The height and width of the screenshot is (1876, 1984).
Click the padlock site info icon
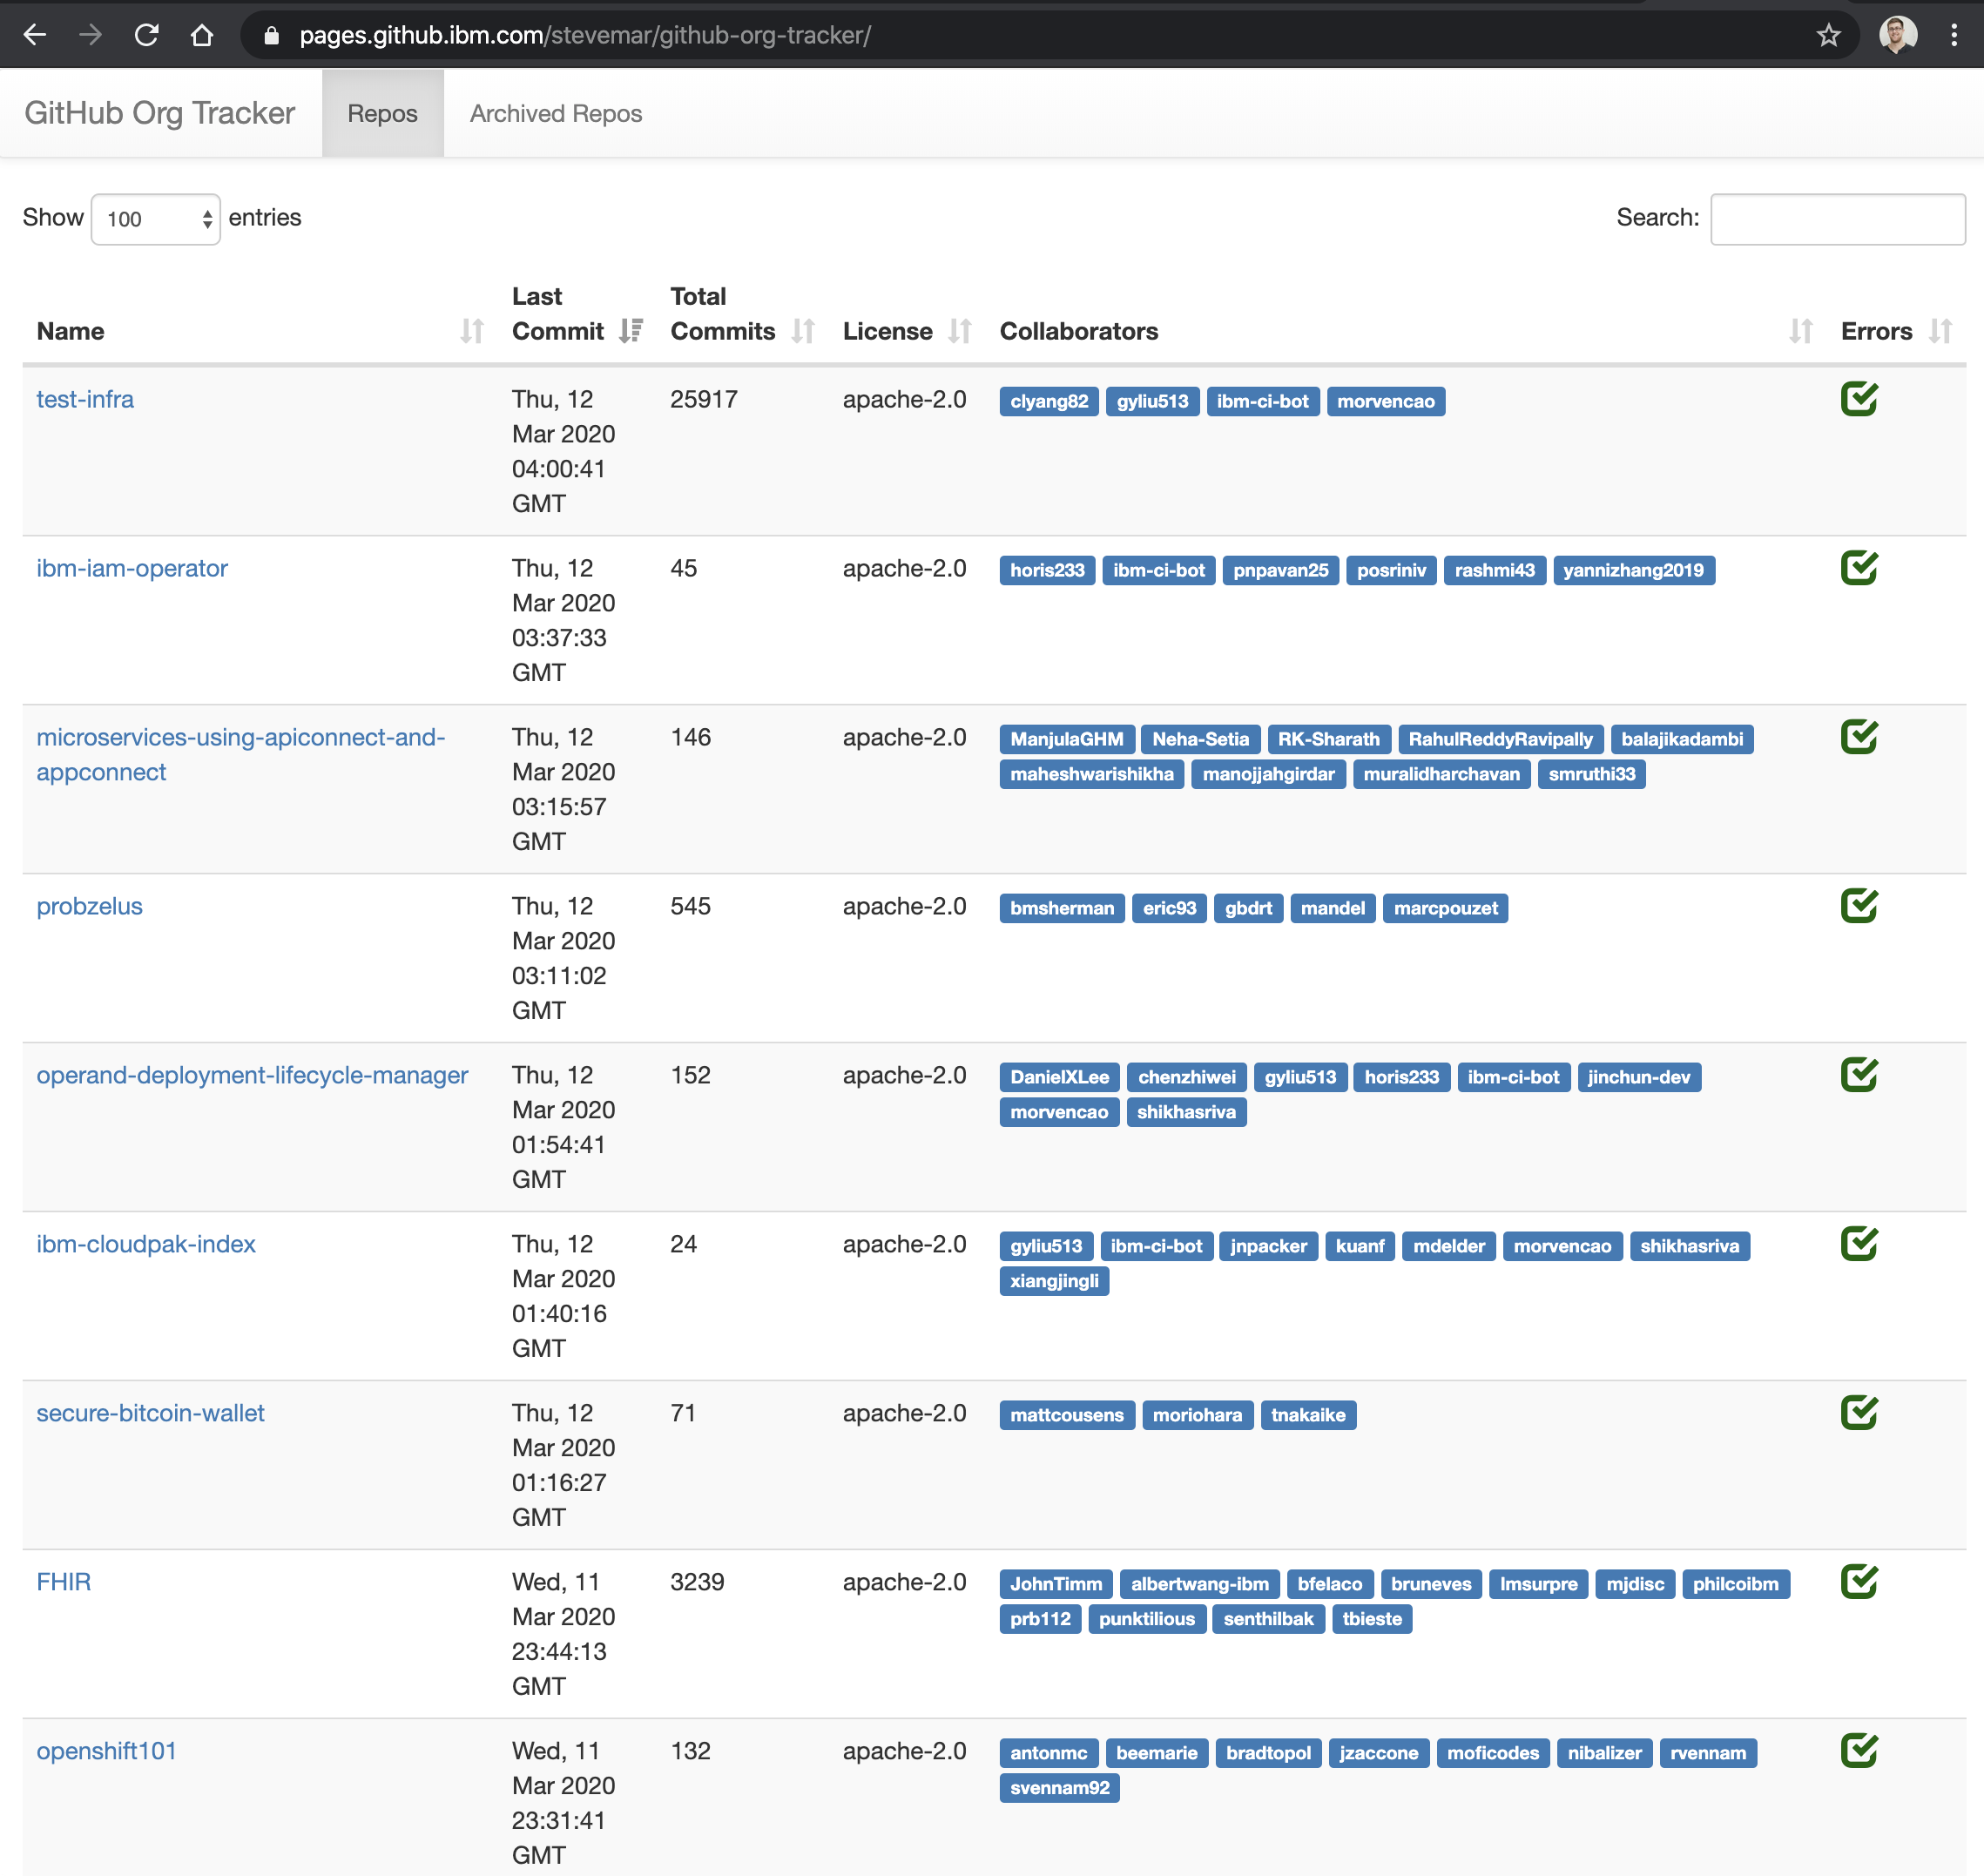271,35
